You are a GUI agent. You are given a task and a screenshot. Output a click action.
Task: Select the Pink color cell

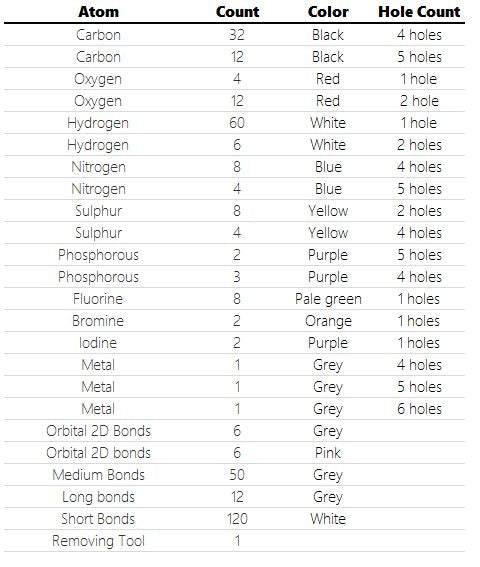[x=328, y=453]
